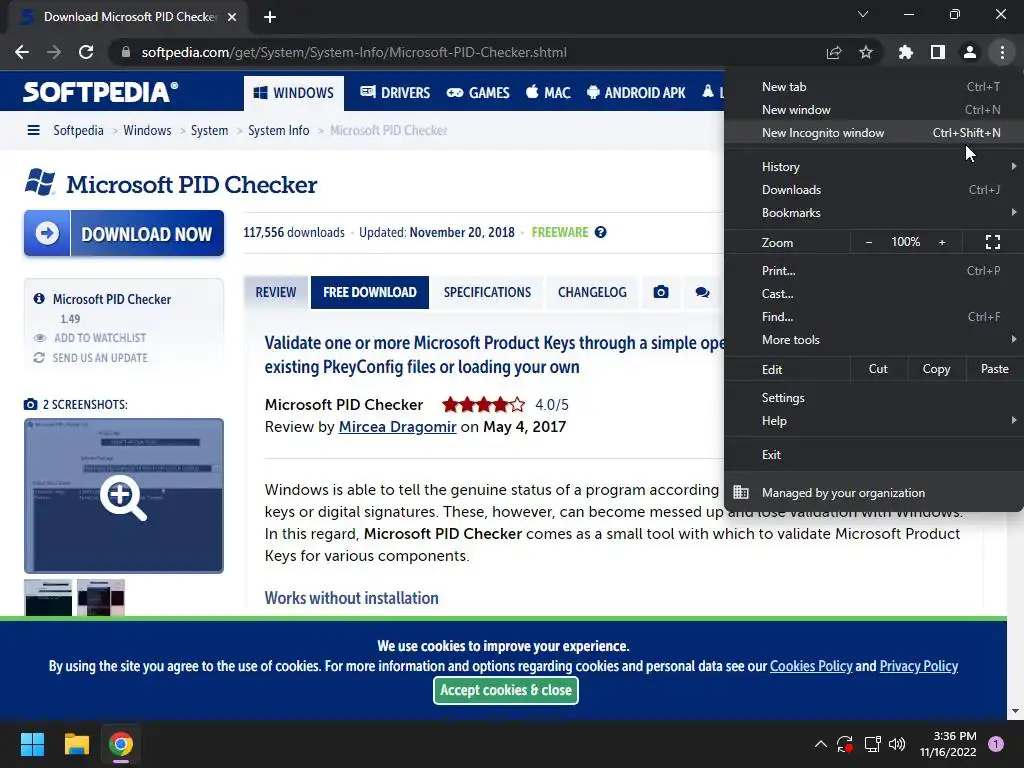The width and height of the screenshot is (1024, 768).
Task: Click Accept cookies & close button
Action: [505, 690]
